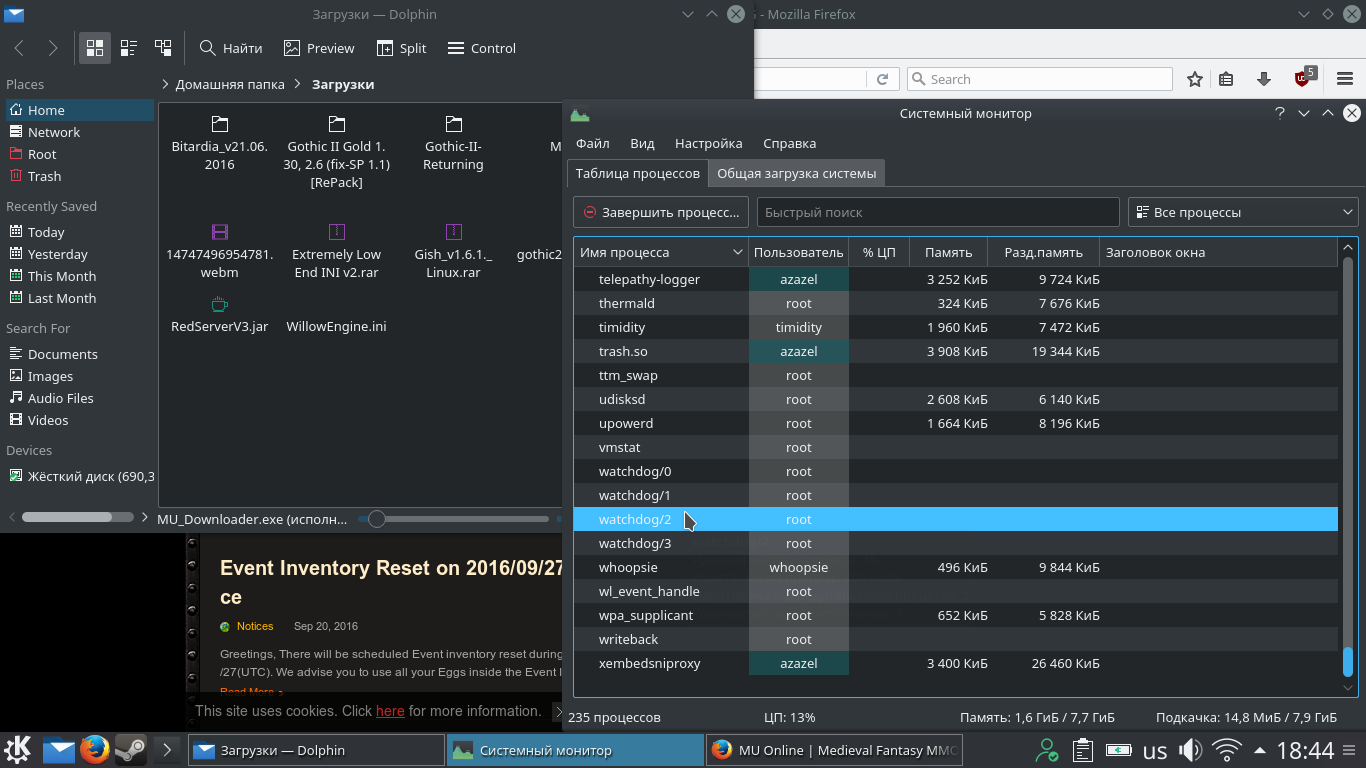The width and height of the screenshot is (1366, 768).
Task: Go back in Dolphin navigation
Action: pos(20,48)
